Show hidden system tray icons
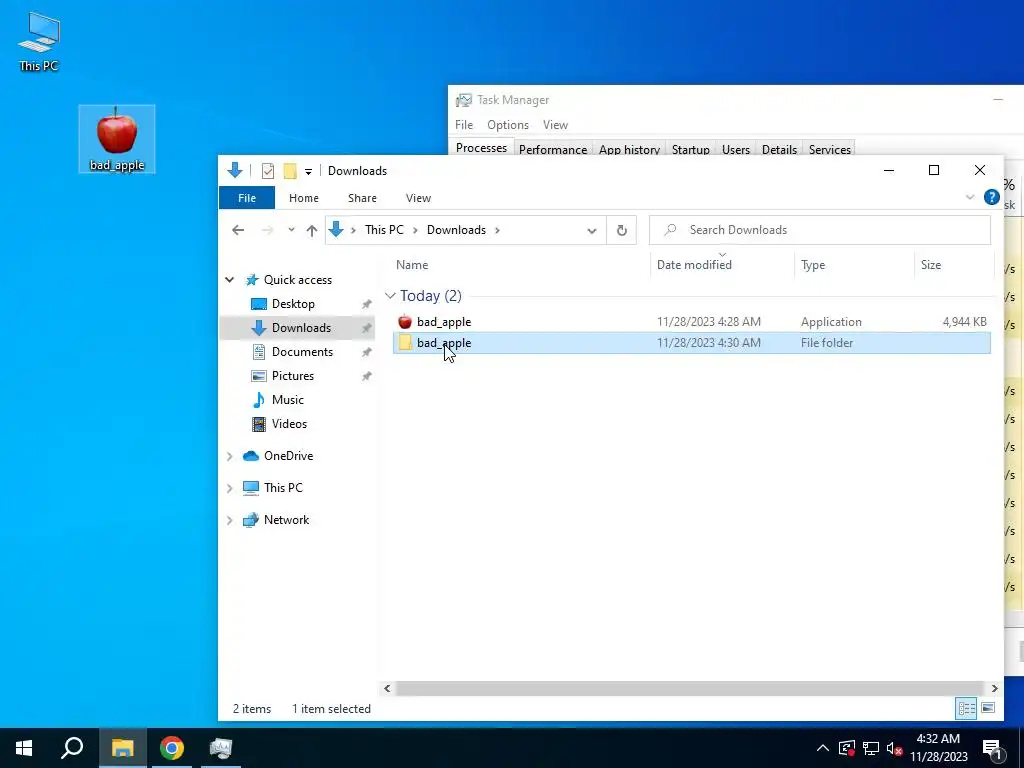 coord(823,748)
